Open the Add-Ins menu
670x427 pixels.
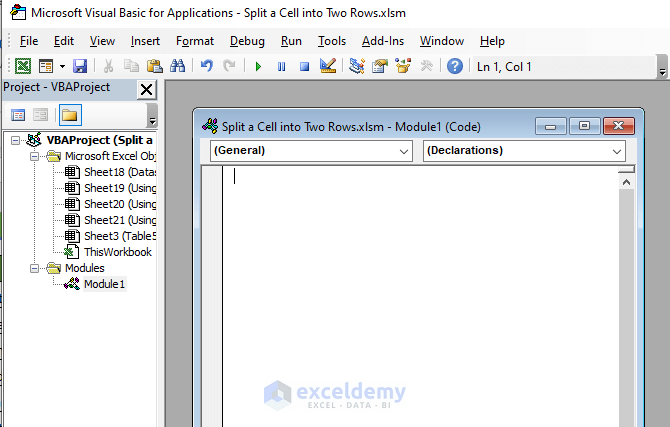tap(383, 41)
